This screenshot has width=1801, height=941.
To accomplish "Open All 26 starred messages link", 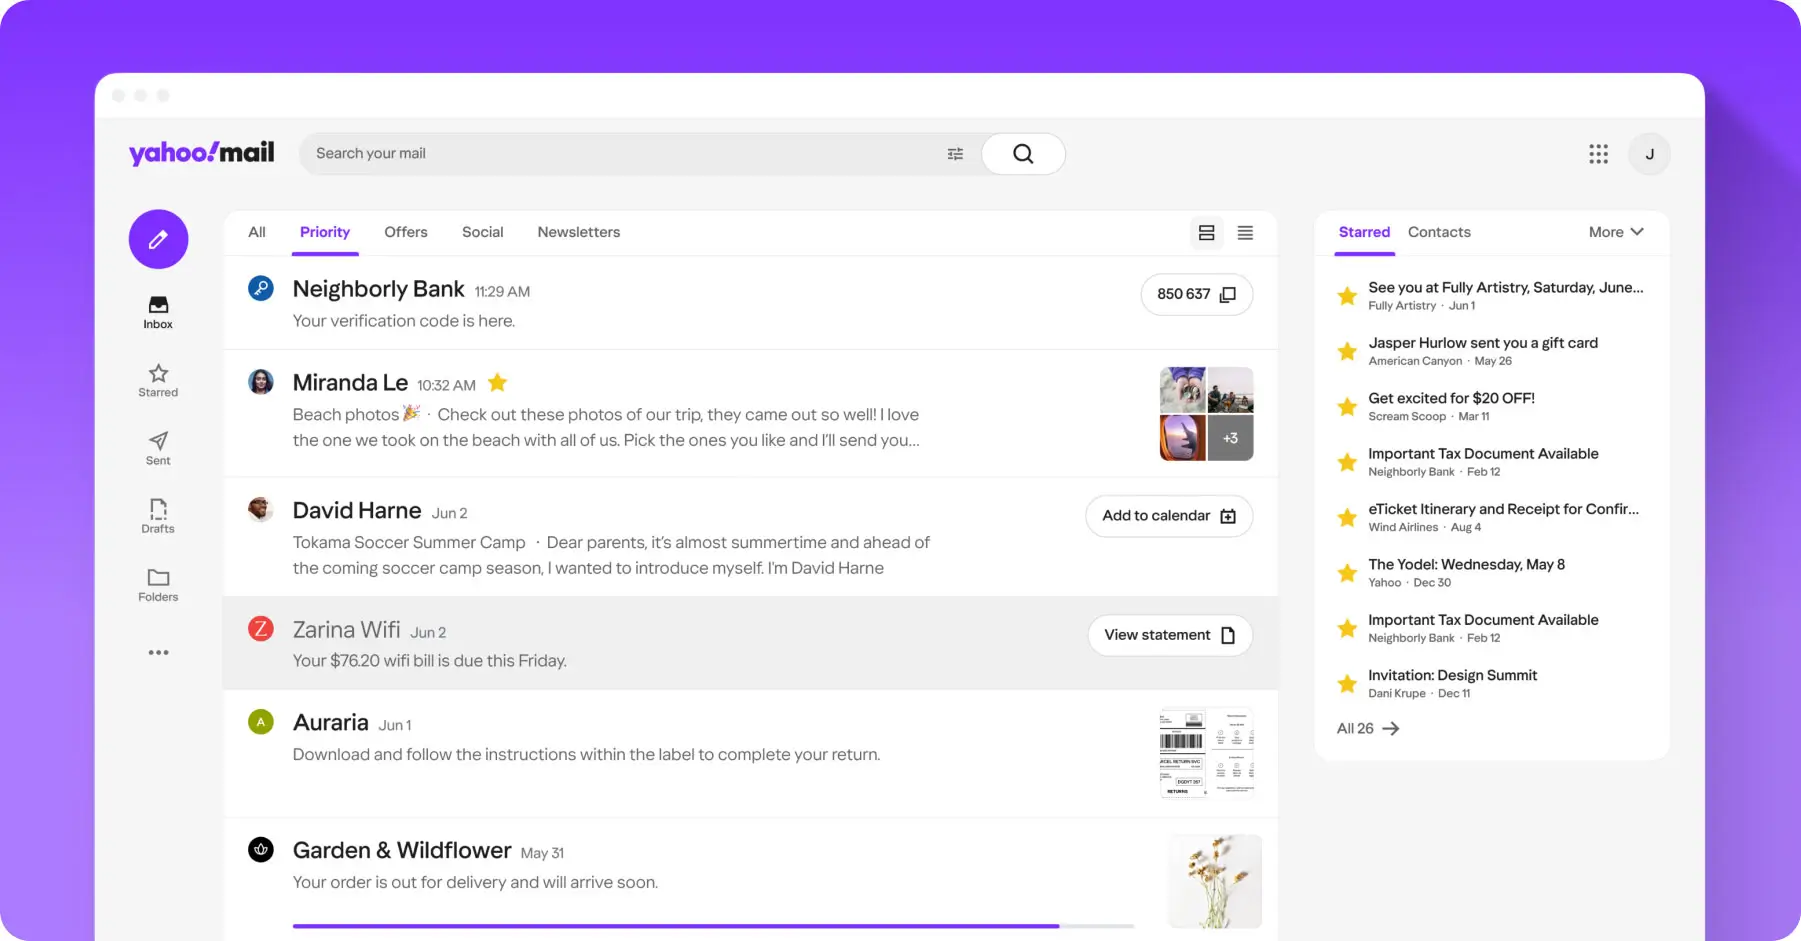I will click(1366, 728).
